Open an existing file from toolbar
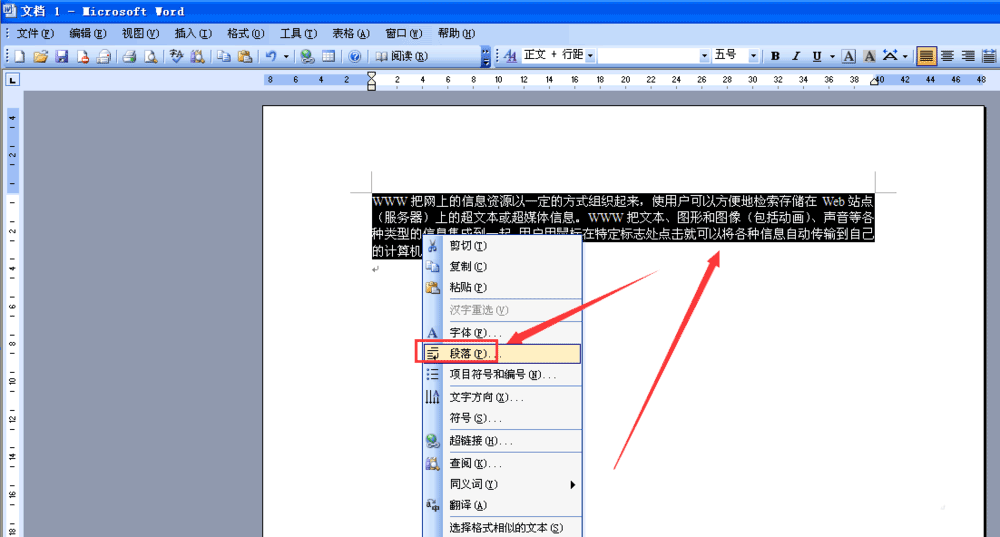 tap(41, 56)
